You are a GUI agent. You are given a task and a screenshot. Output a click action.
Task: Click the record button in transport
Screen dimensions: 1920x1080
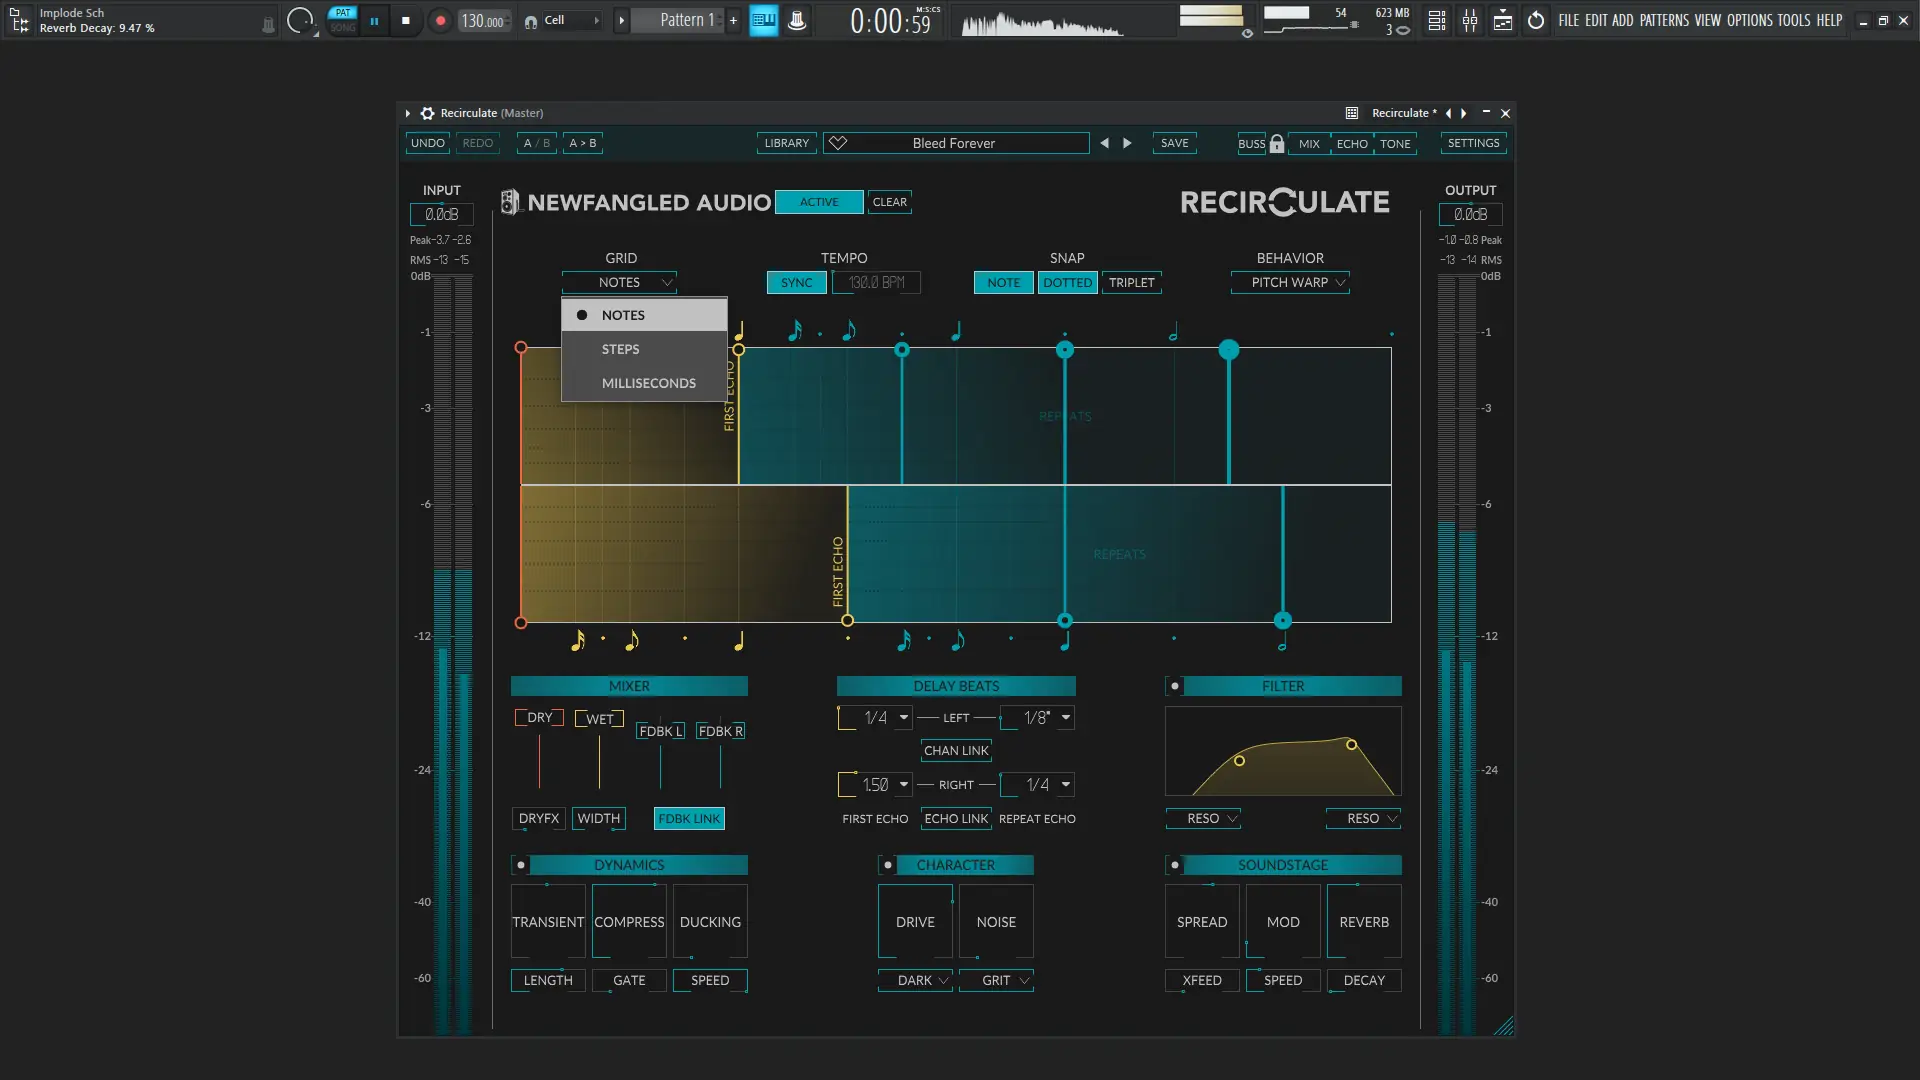[440, 20]
